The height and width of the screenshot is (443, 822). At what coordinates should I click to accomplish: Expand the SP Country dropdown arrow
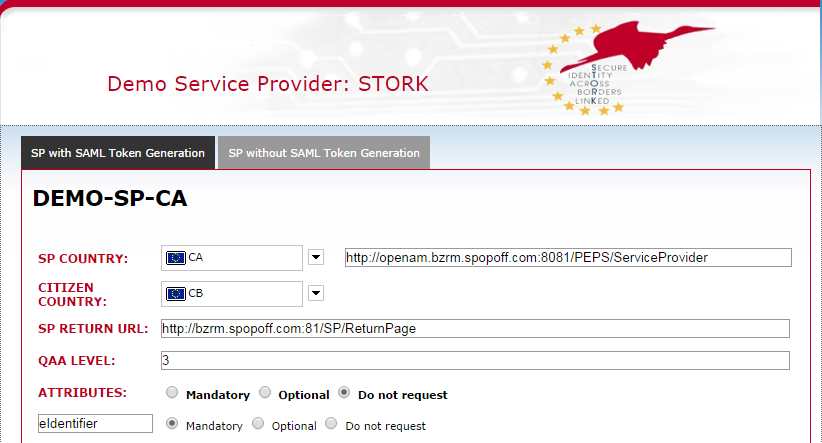point(316,257)
